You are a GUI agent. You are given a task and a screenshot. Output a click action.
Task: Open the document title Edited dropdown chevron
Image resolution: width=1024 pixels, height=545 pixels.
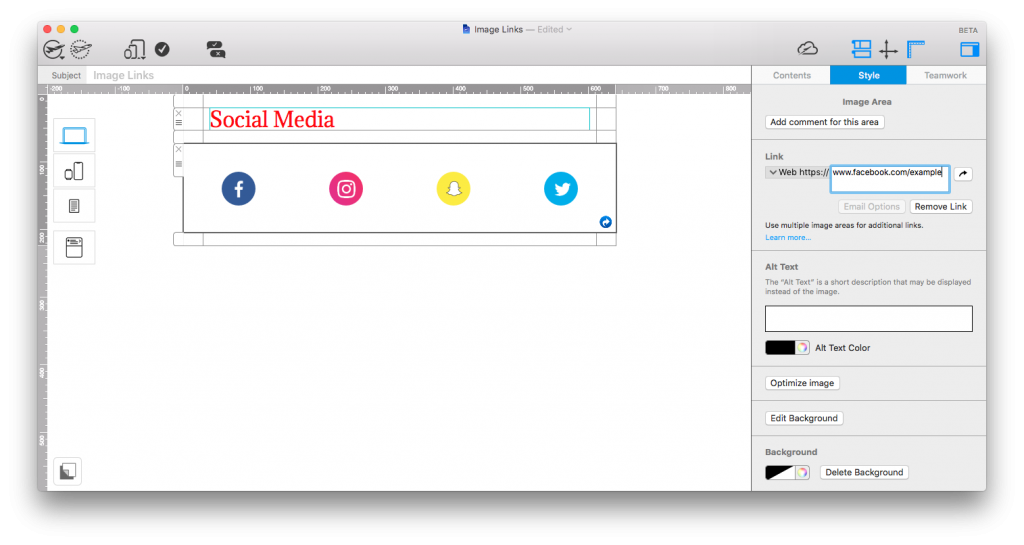pyautogui.click(x=569, y=29)
